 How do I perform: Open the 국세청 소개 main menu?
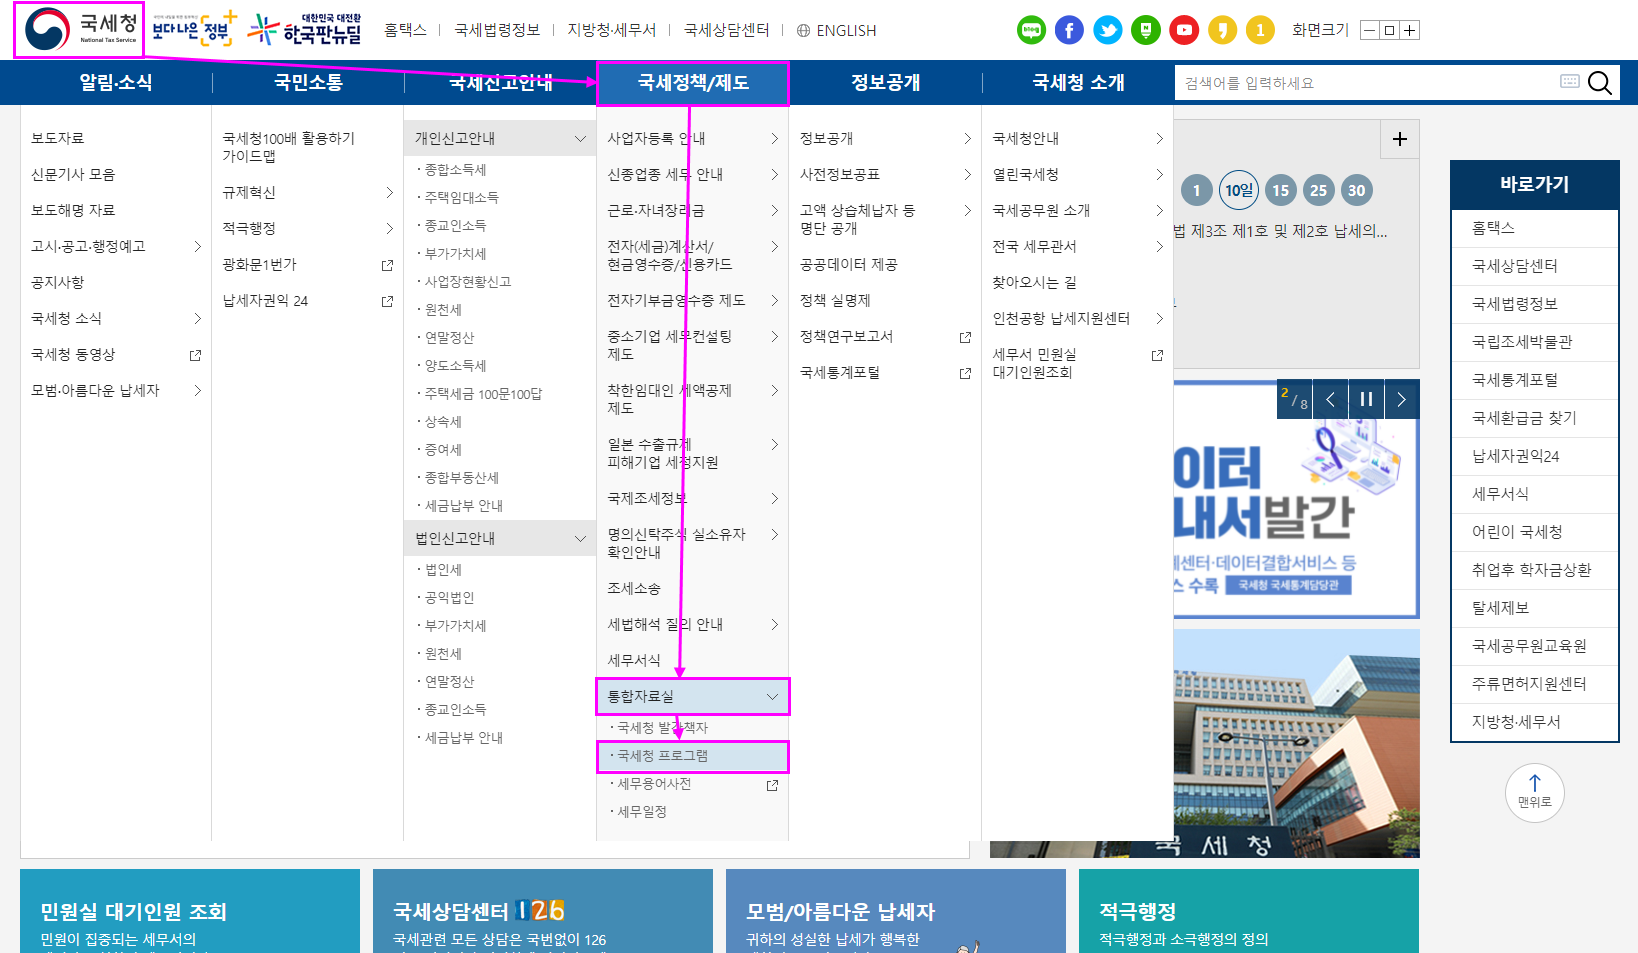1078,83
